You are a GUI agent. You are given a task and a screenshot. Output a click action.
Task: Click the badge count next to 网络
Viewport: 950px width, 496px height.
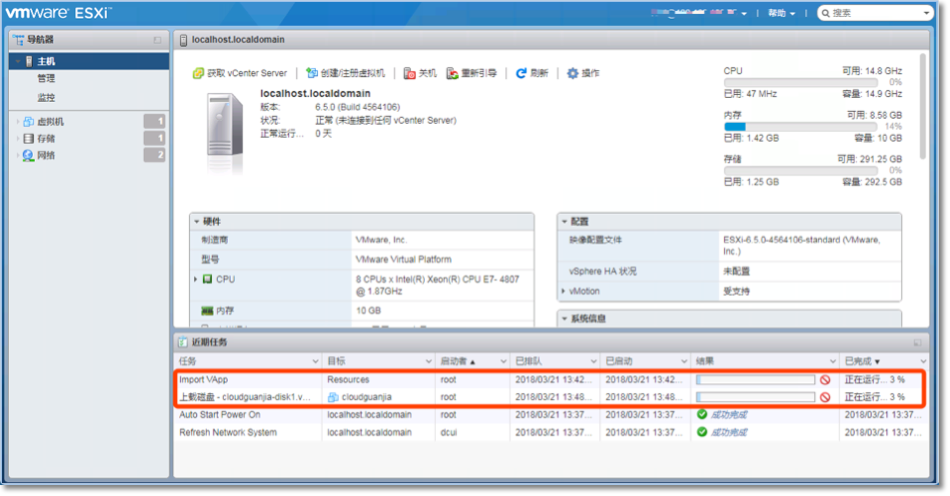154,156
